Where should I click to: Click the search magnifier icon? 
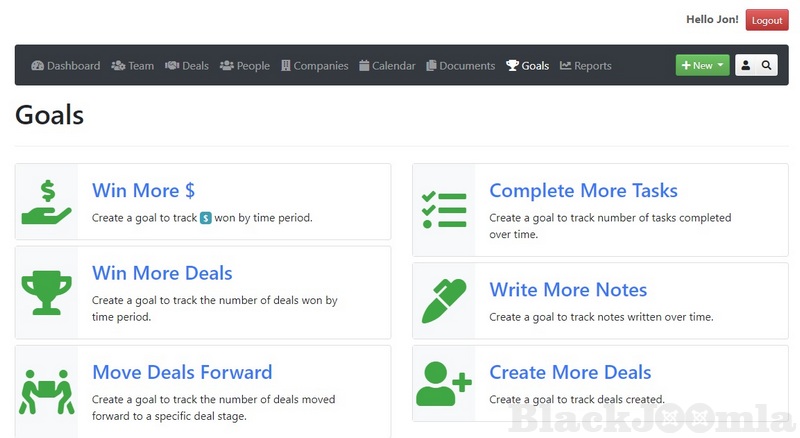(767, 66)
